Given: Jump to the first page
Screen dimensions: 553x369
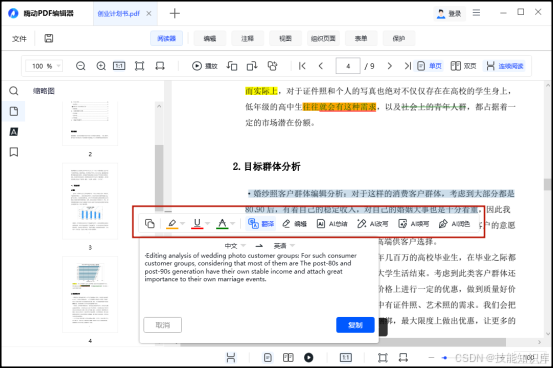Looking at the screenshot, I should tap(302, 66).
